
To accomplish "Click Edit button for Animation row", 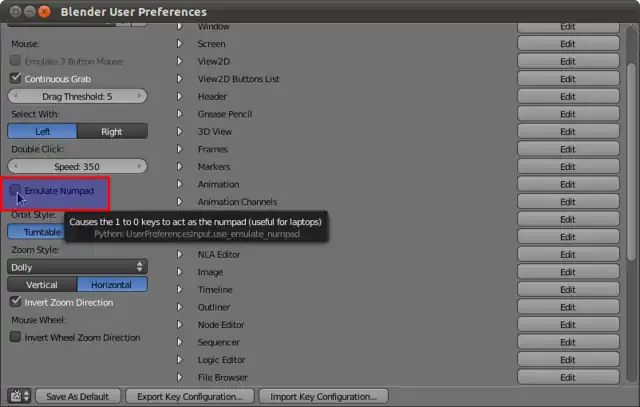I will tap(568, 184).
